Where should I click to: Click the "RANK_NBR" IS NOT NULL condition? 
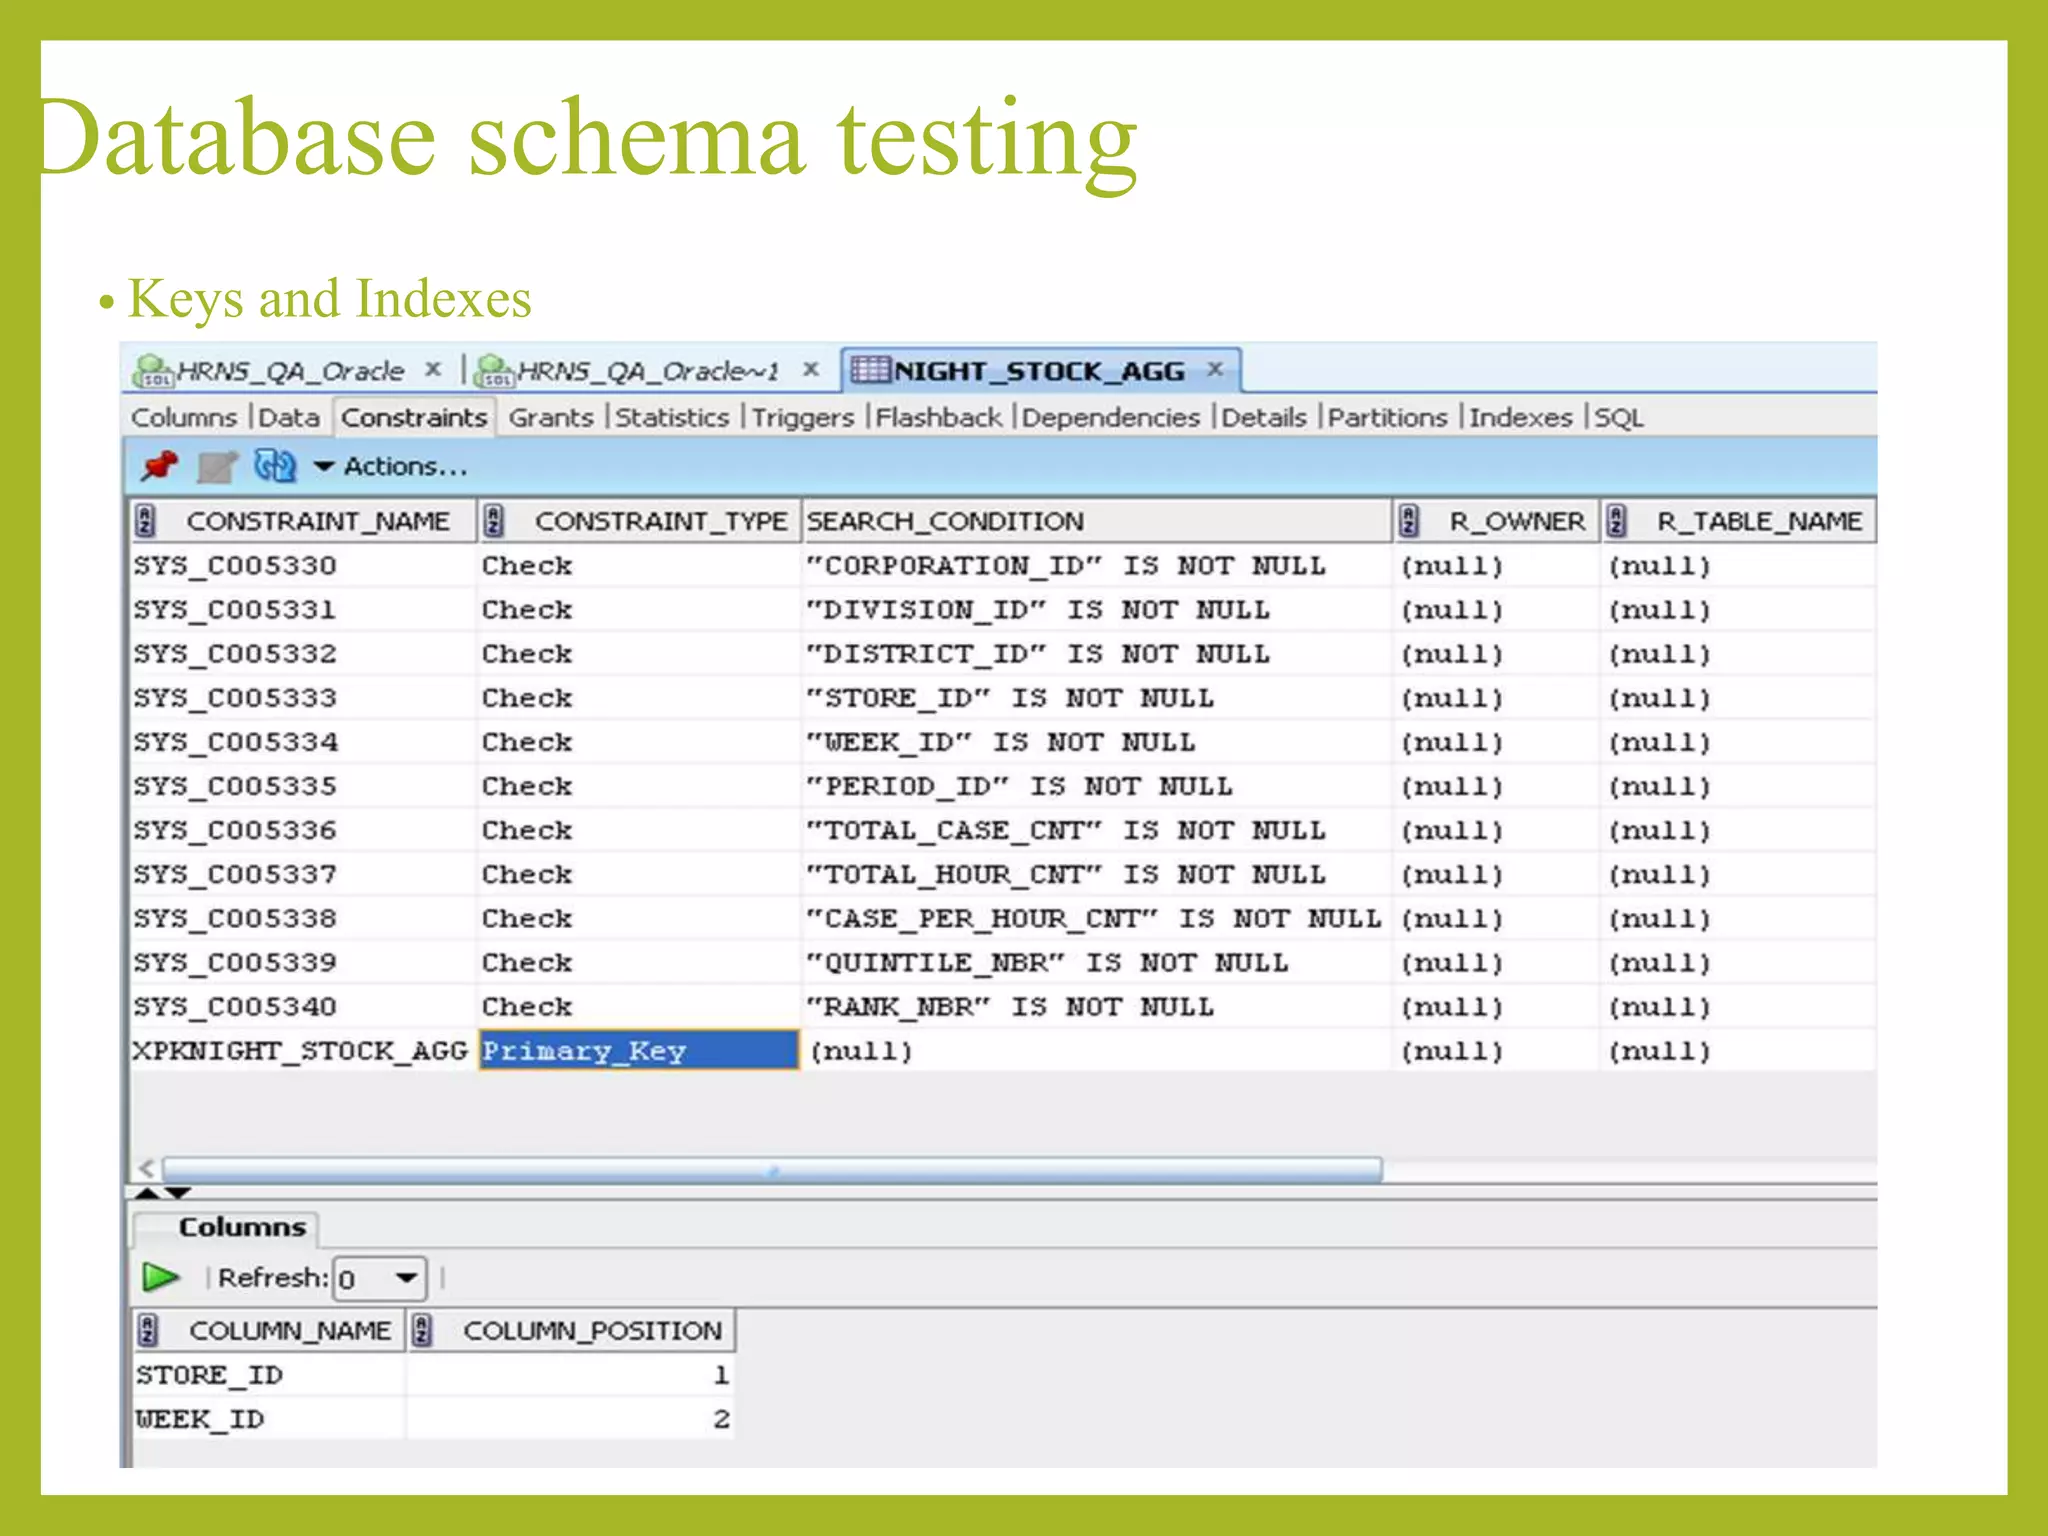click(x=1010, y=1006)
